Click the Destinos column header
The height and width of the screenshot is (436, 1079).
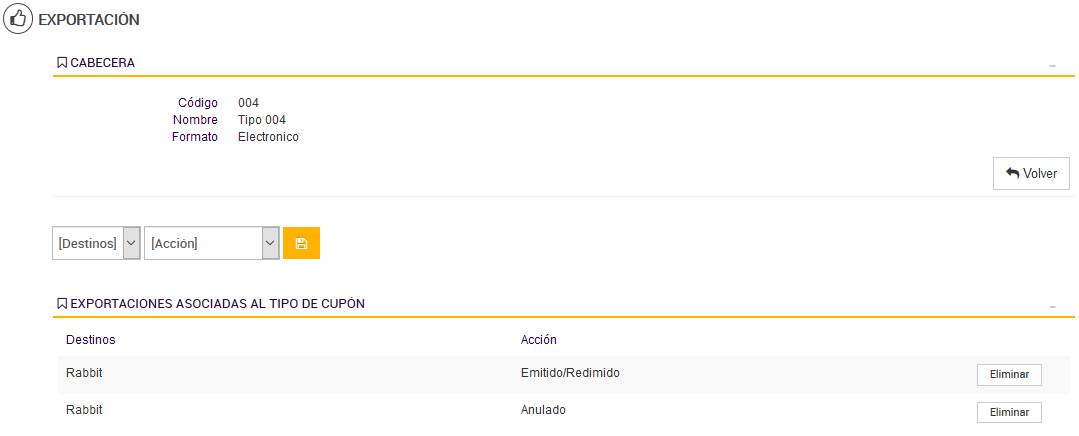pyautogui.click(x=91, y=340)
